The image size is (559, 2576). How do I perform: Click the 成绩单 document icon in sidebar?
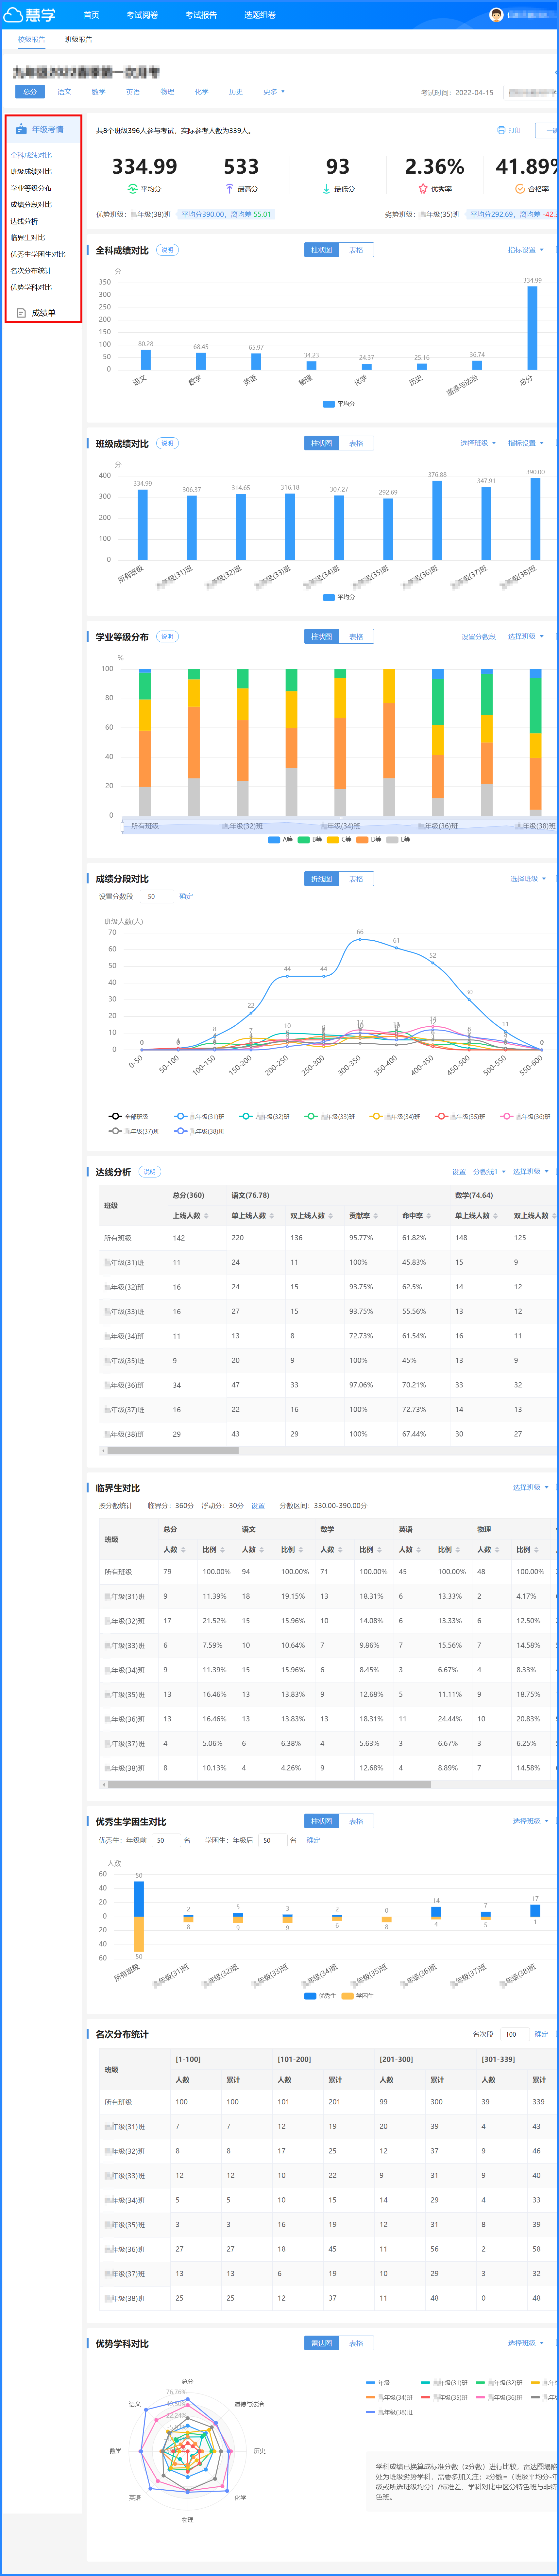tap(21, 313)
